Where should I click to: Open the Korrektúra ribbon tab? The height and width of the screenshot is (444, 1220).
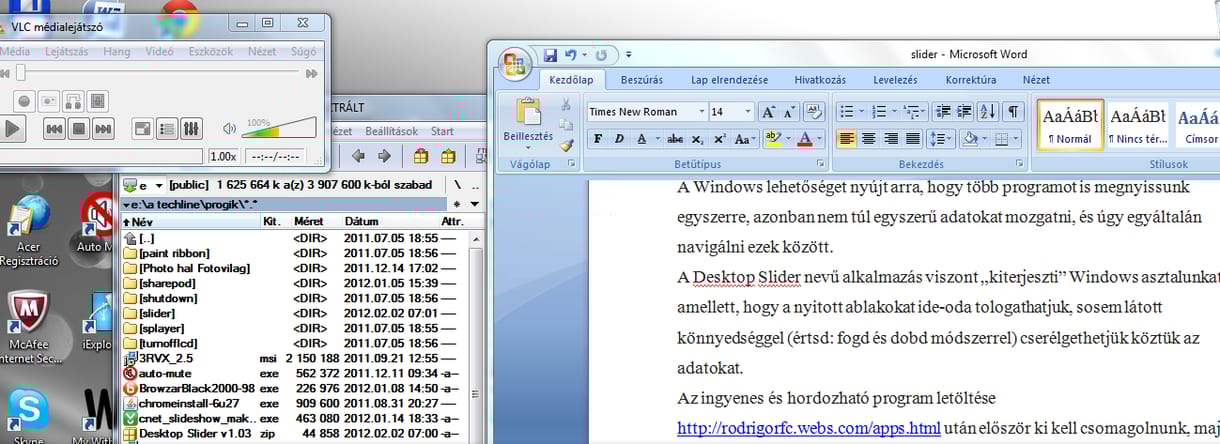971,80
